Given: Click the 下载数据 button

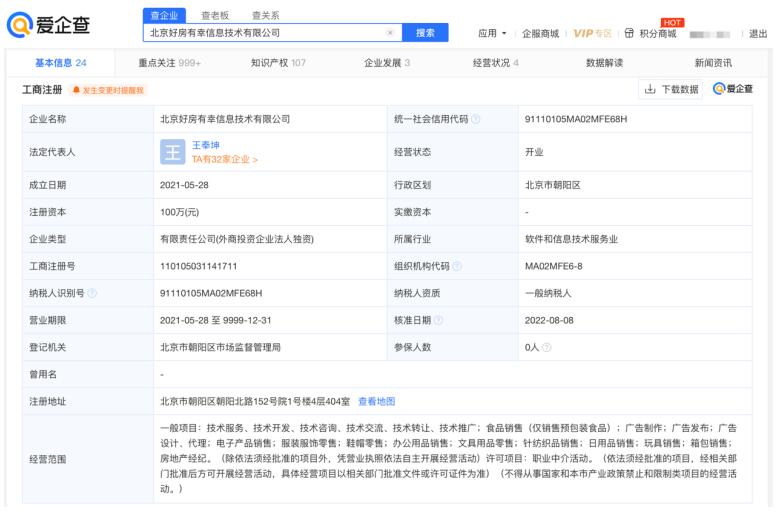Looking at the screenshot, I should pos(670,90).
